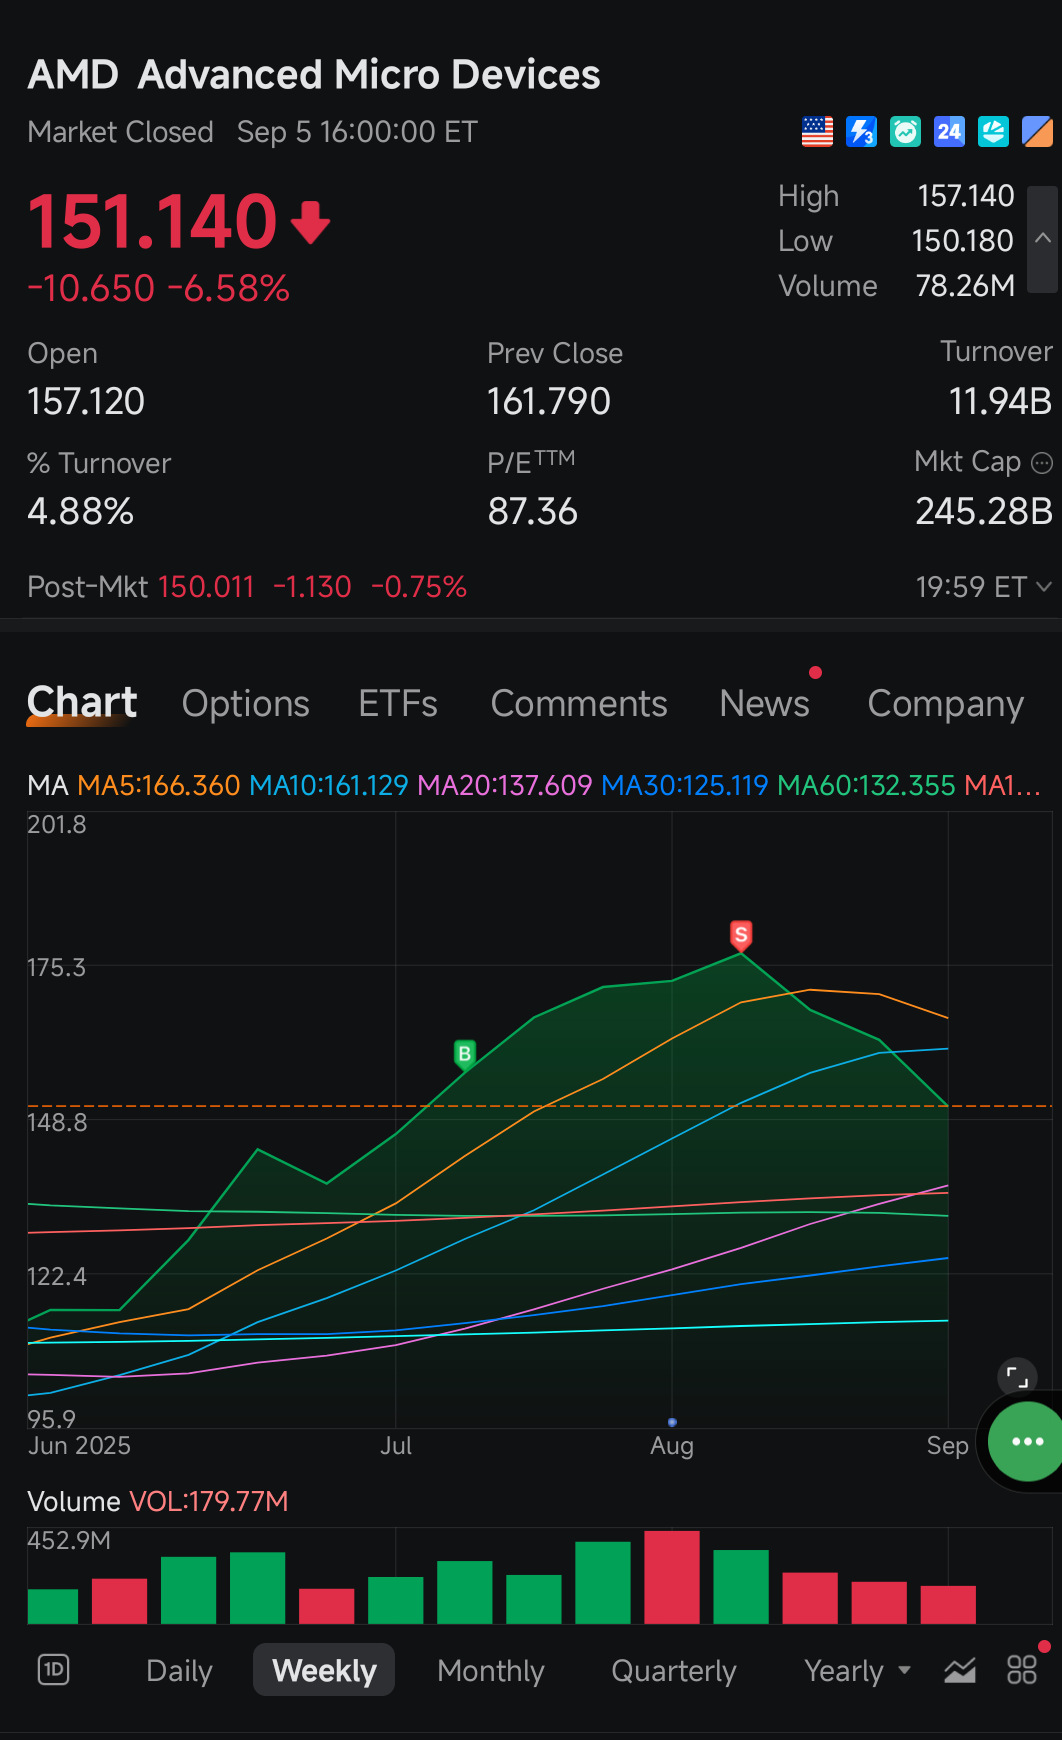Screen dimensions: 1062x1740
Task: Tap the US flag market icon
Action: click(x=817, y=132)
